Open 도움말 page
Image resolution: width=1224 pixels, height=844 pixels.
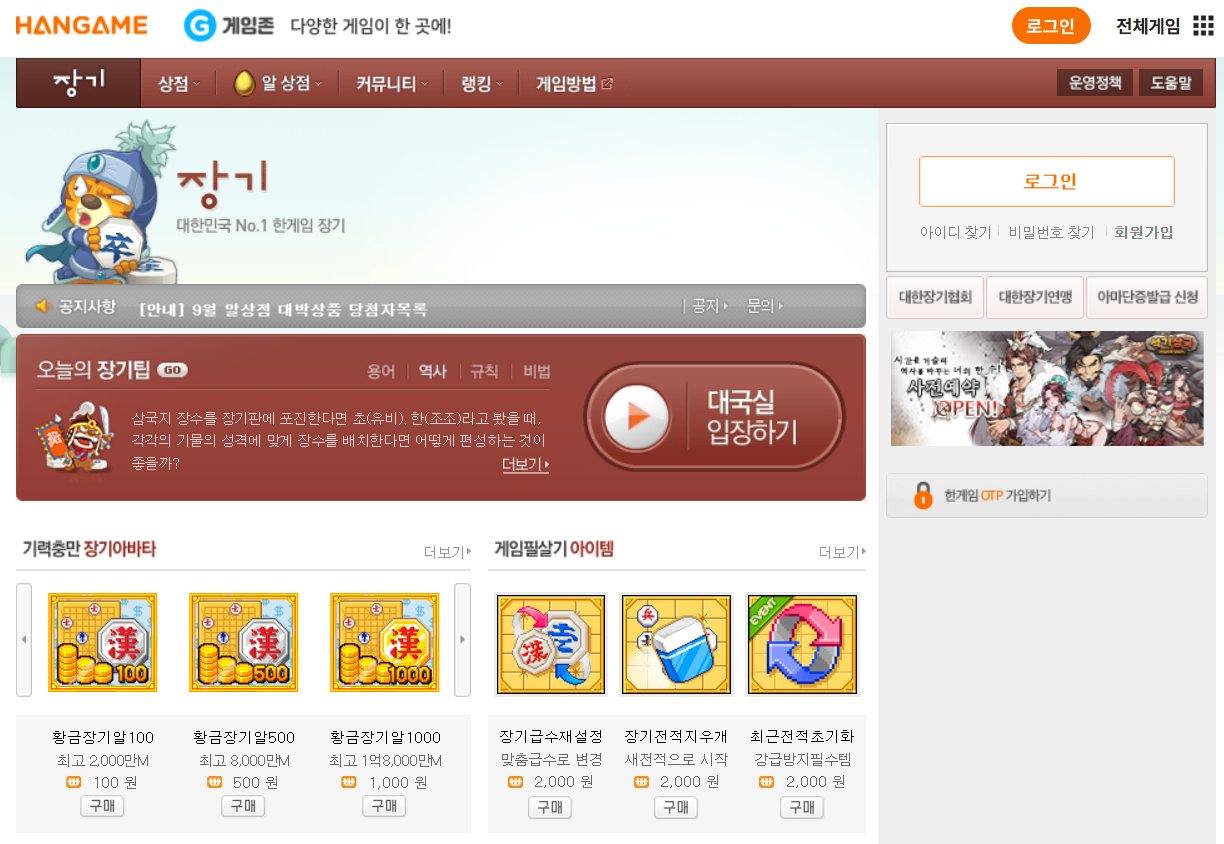point(1171,83)
